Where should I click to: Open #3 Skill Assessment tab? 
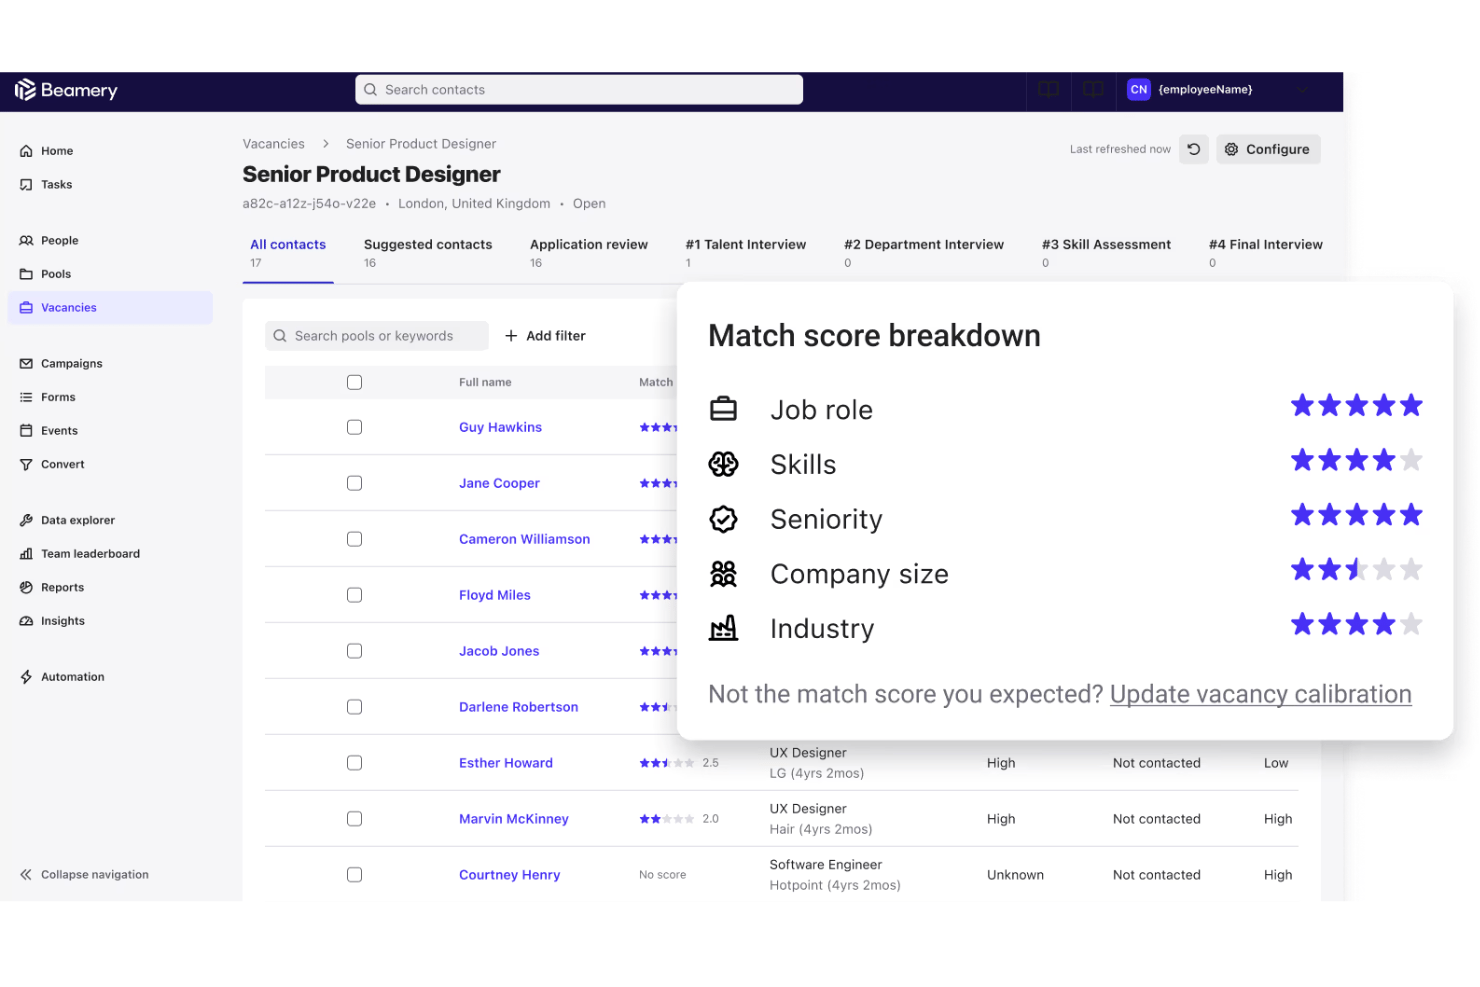(x=1106, y=254)
